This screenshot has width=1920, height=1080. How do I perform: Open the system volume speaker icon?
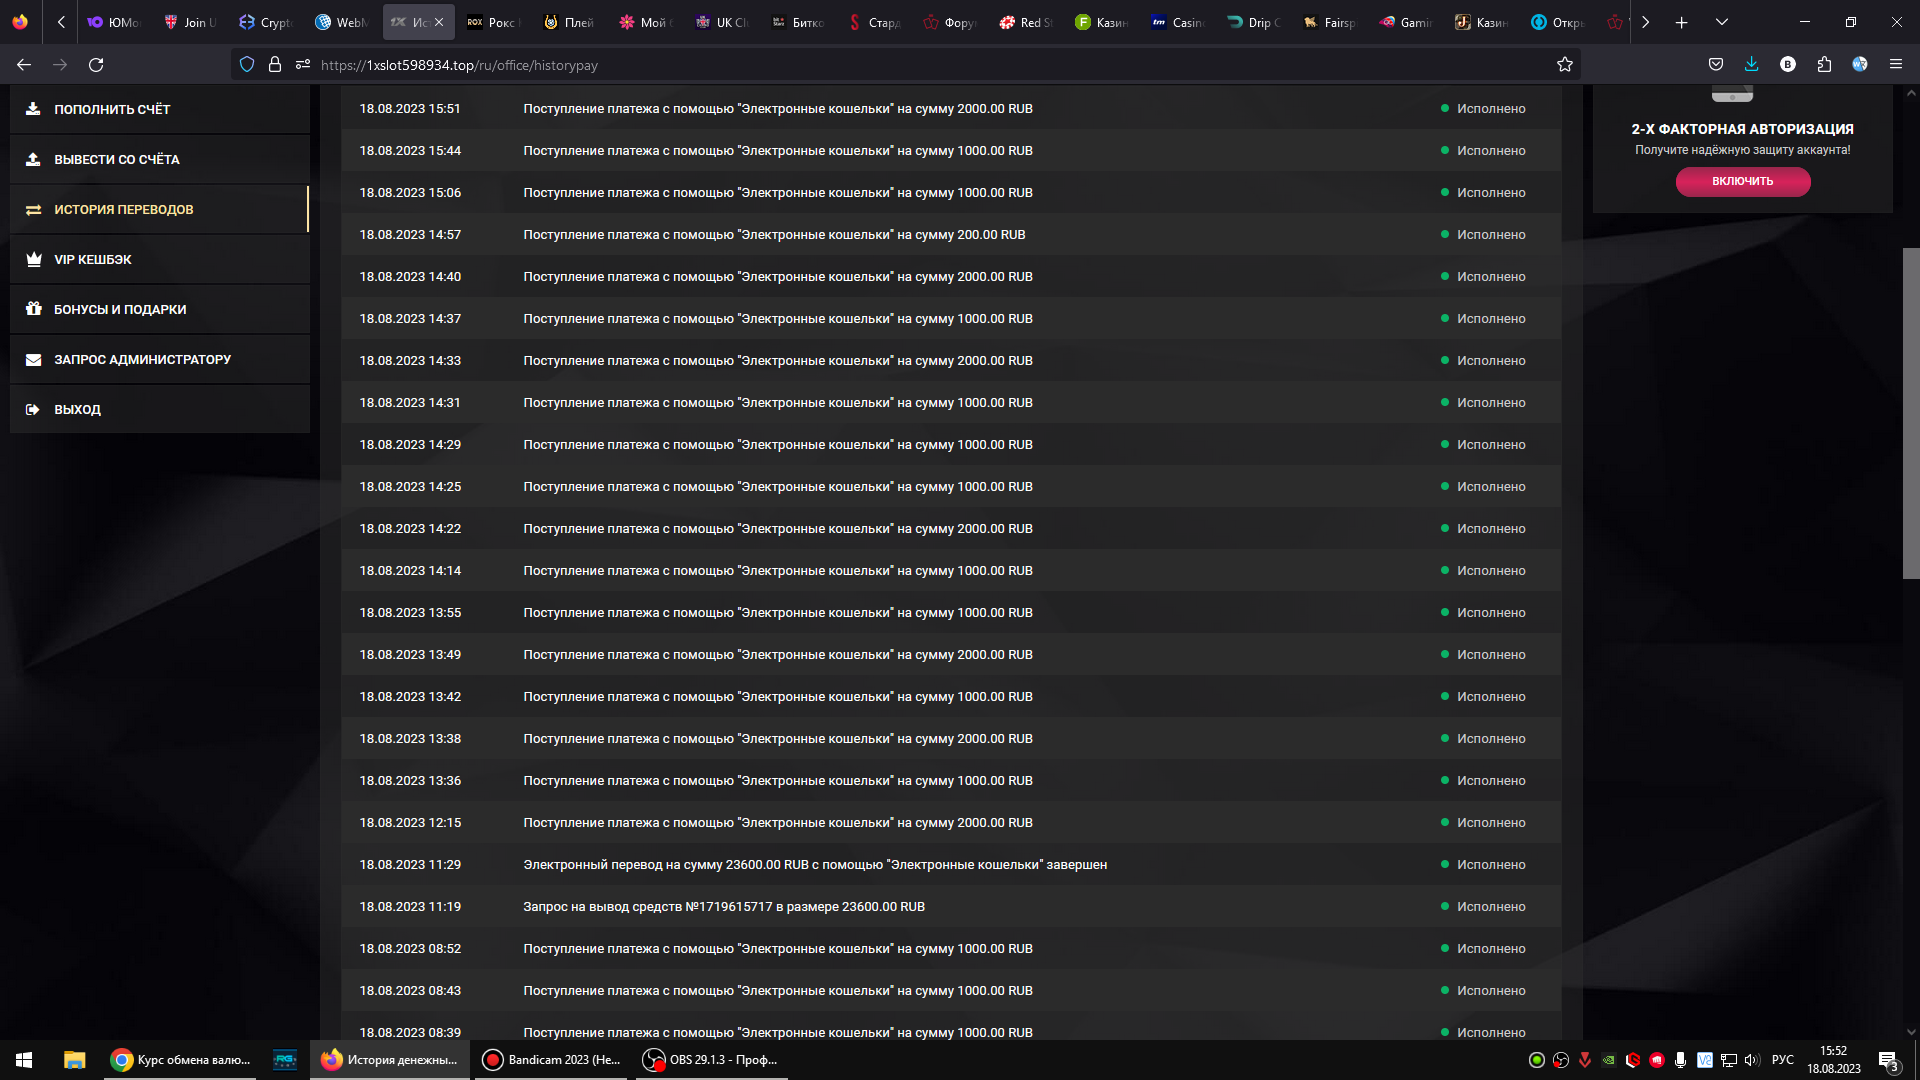coord(1751,1060)
